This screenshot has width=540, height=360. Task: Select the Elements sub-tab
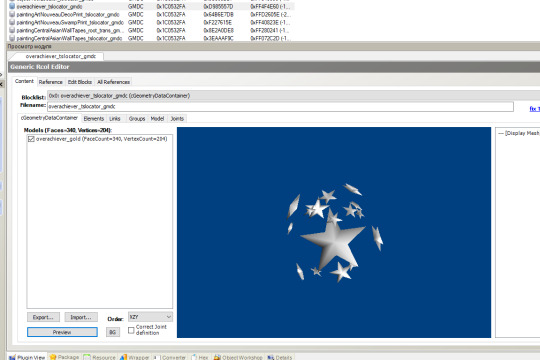pyautogui.click(x=94, y=119)
